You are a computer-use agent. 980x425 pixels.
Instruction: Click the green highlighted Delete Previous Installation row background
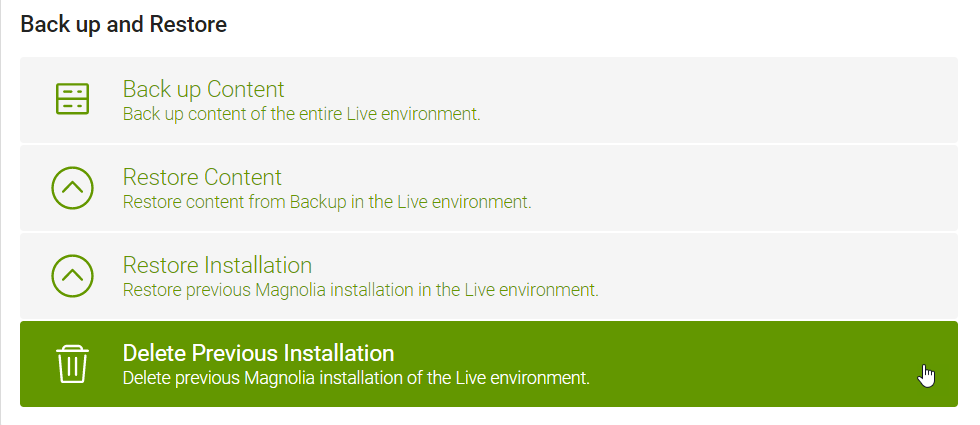click(x=489, y=364)
